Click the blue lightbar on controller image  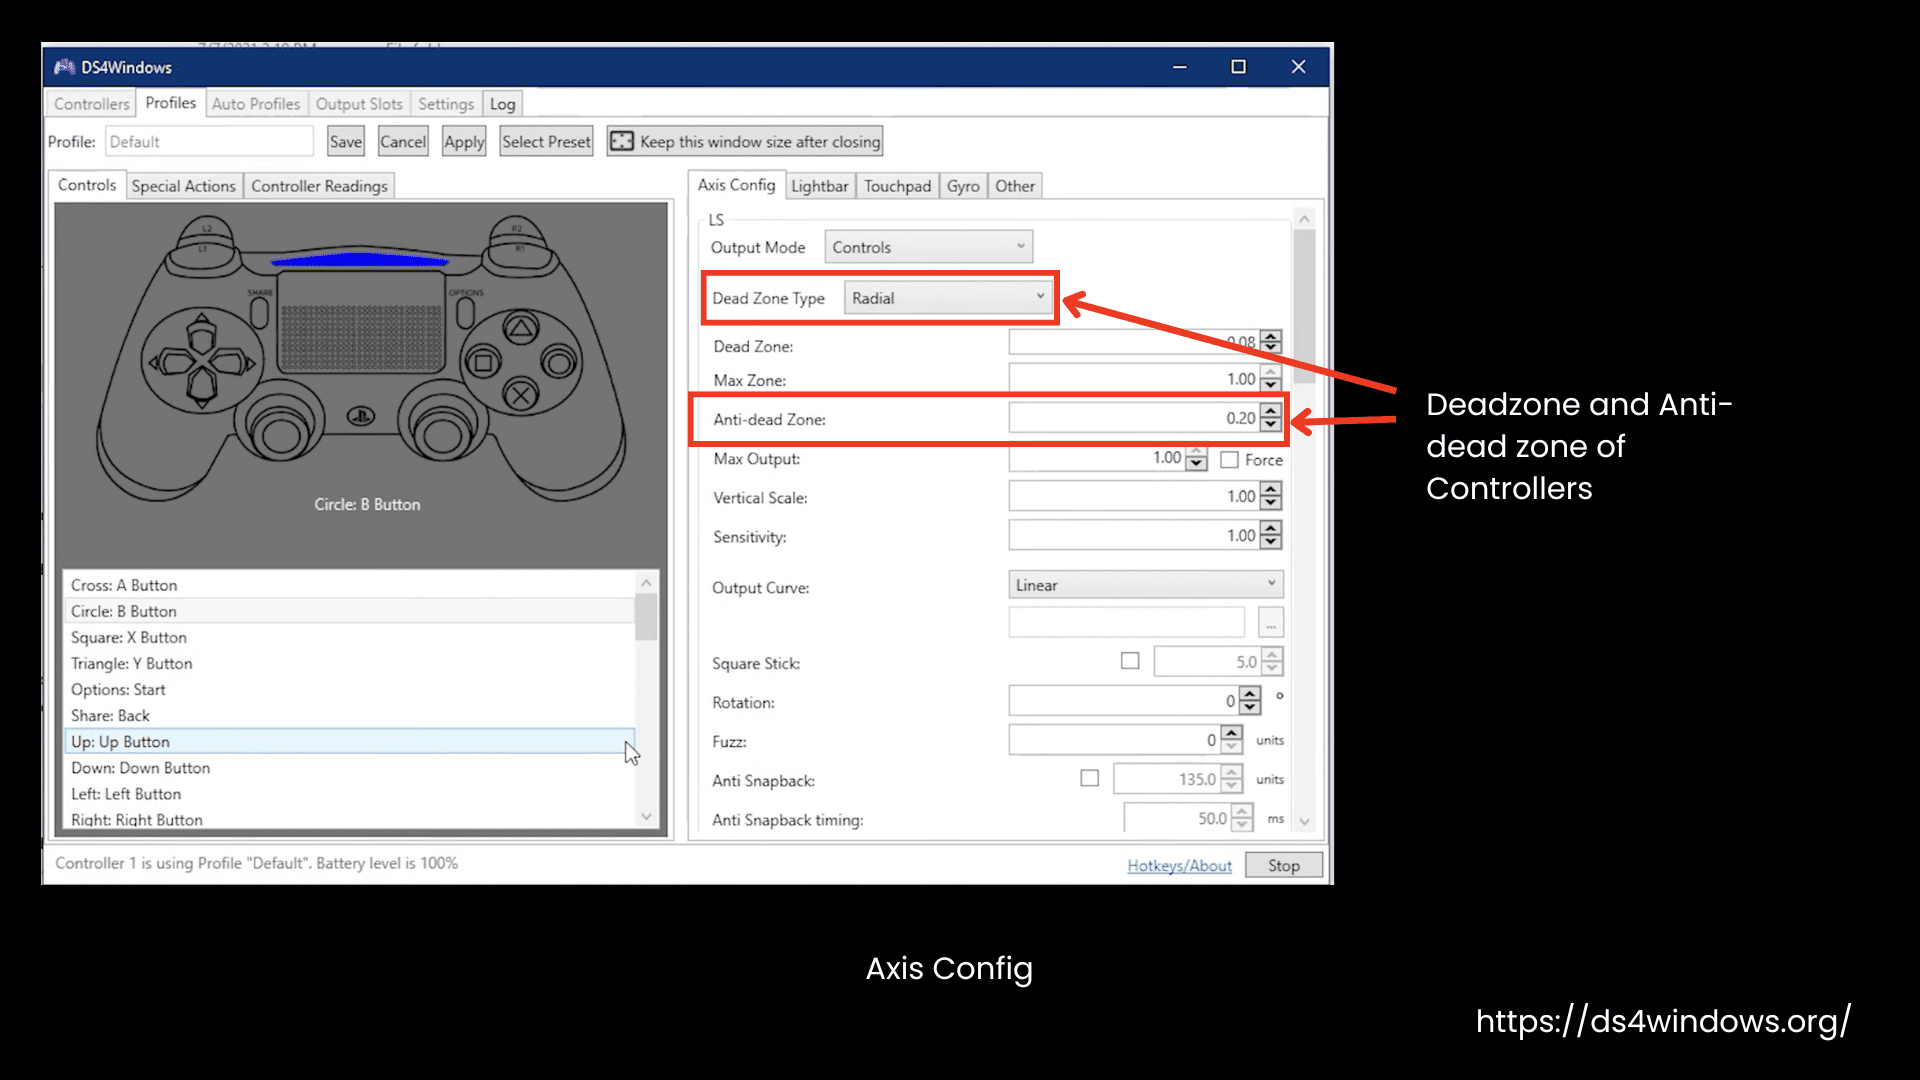[360, 260]
